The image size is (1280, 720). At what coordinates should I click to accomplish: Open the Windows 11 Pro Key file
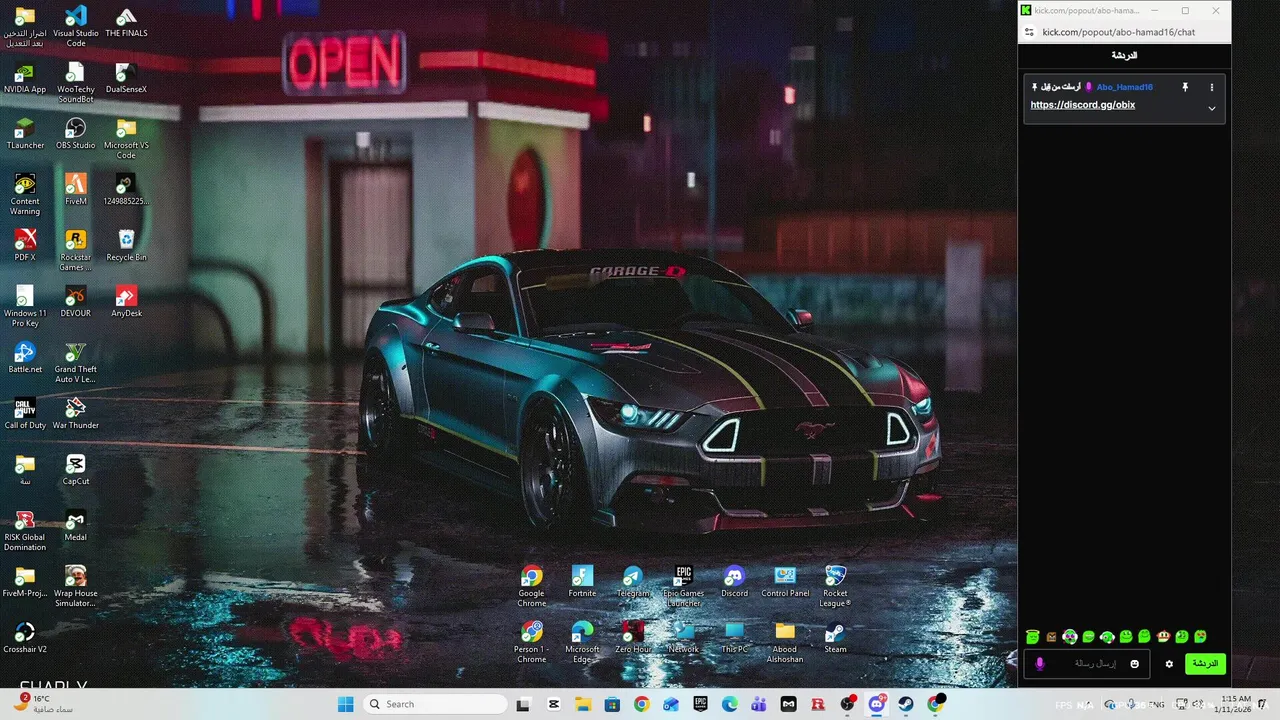click(x=25, y=307)
